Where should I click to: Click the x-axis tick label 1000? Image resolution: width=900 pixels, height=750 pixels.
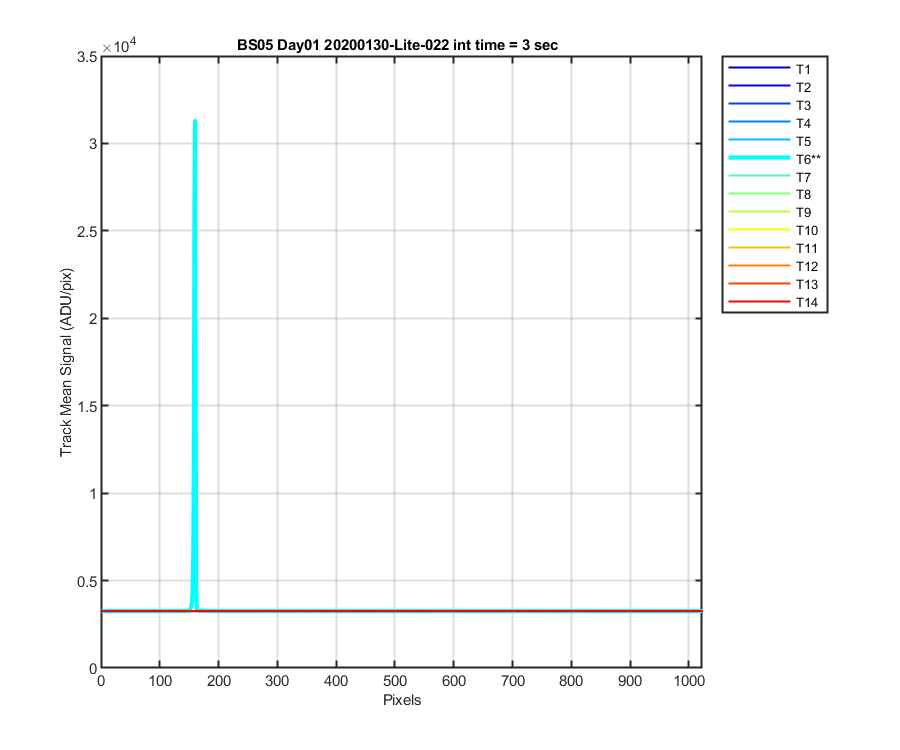point(689,681)
